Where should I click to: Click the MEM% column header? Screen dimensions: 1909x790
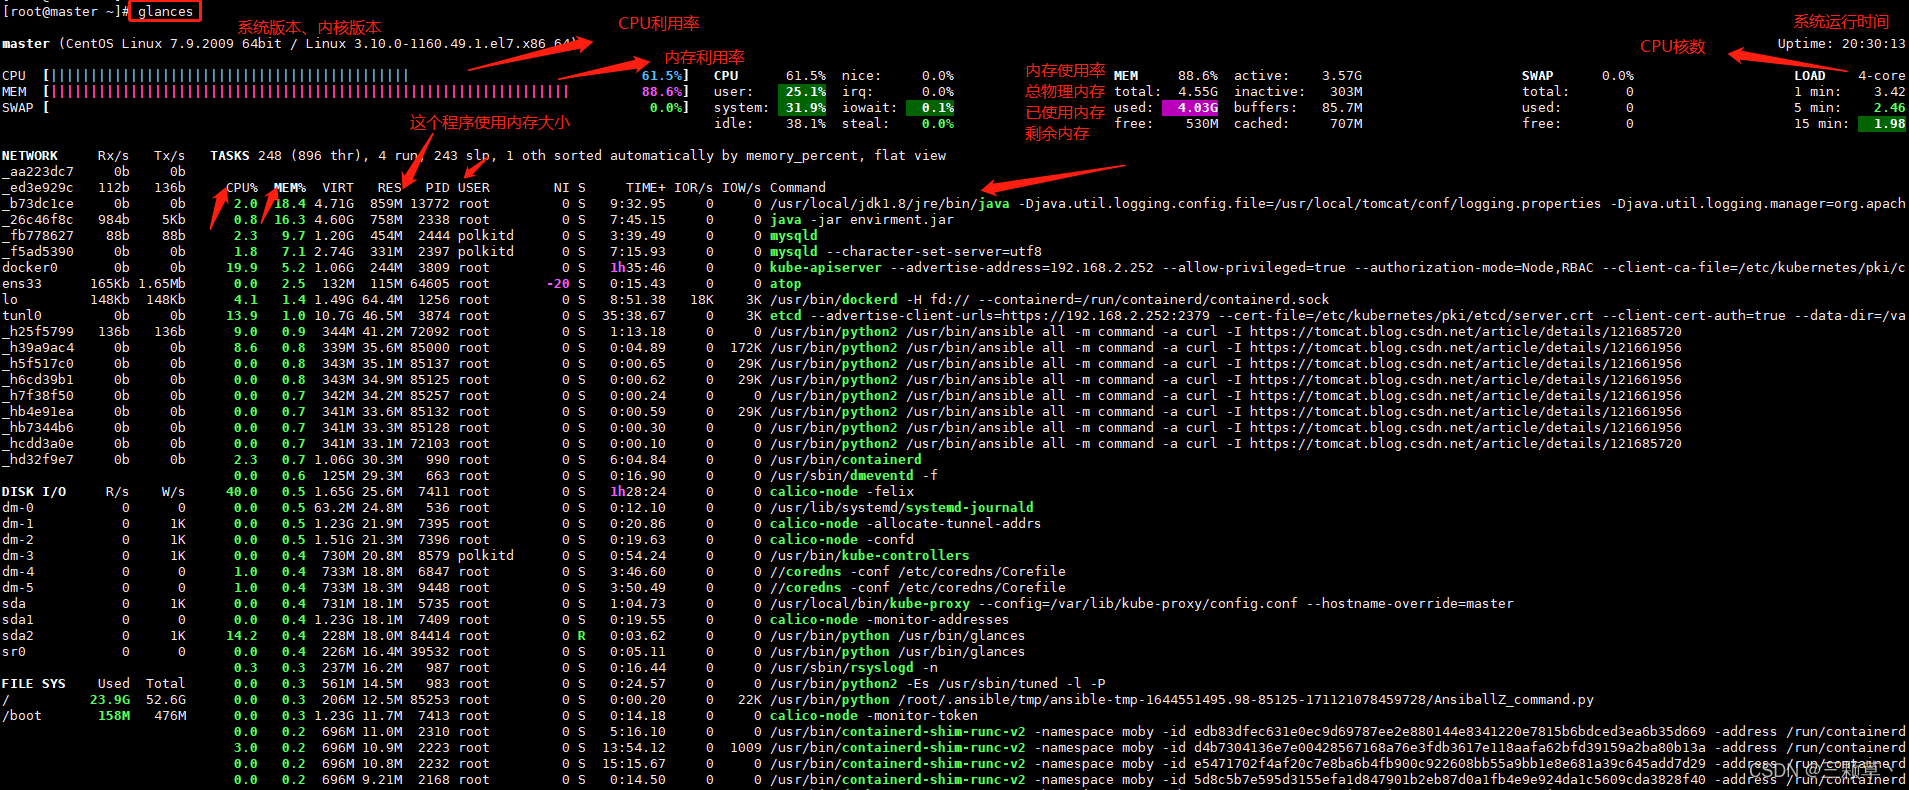290,187
